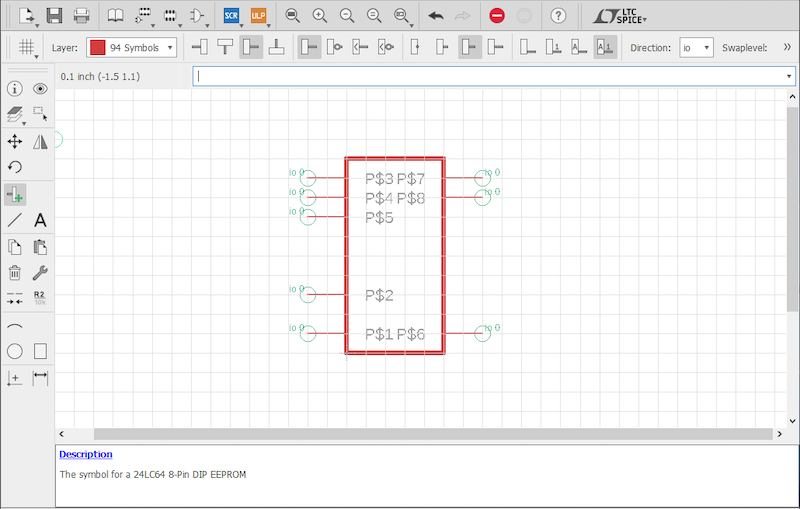Set pin length to point

415,47
